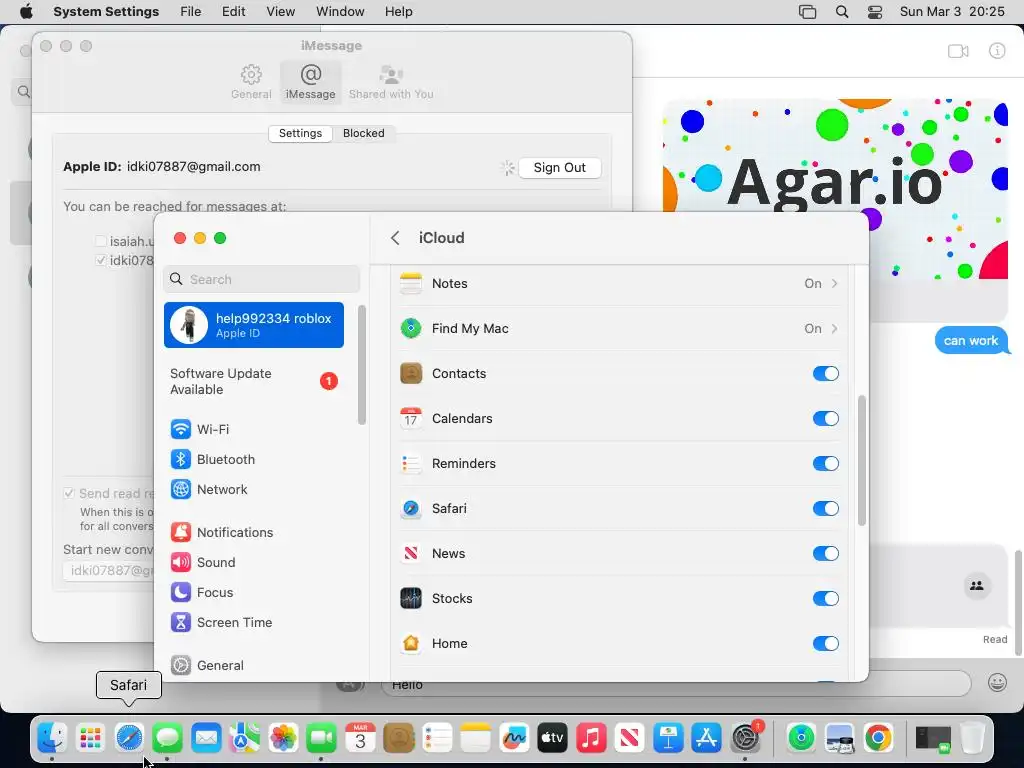Screen dimensions: 1024x768
Task: Open emoji picker in Messages input
Action: (997, 682)
